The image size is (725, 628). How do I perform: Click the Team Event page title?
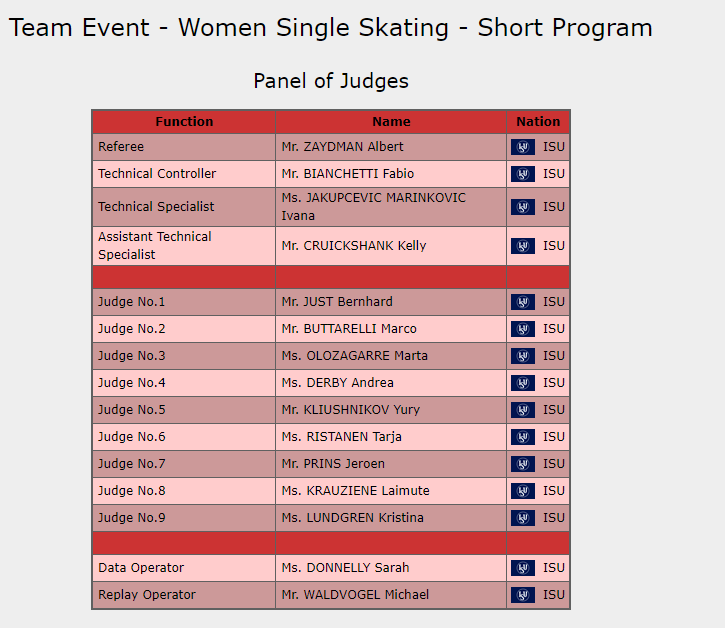(331, 28)
